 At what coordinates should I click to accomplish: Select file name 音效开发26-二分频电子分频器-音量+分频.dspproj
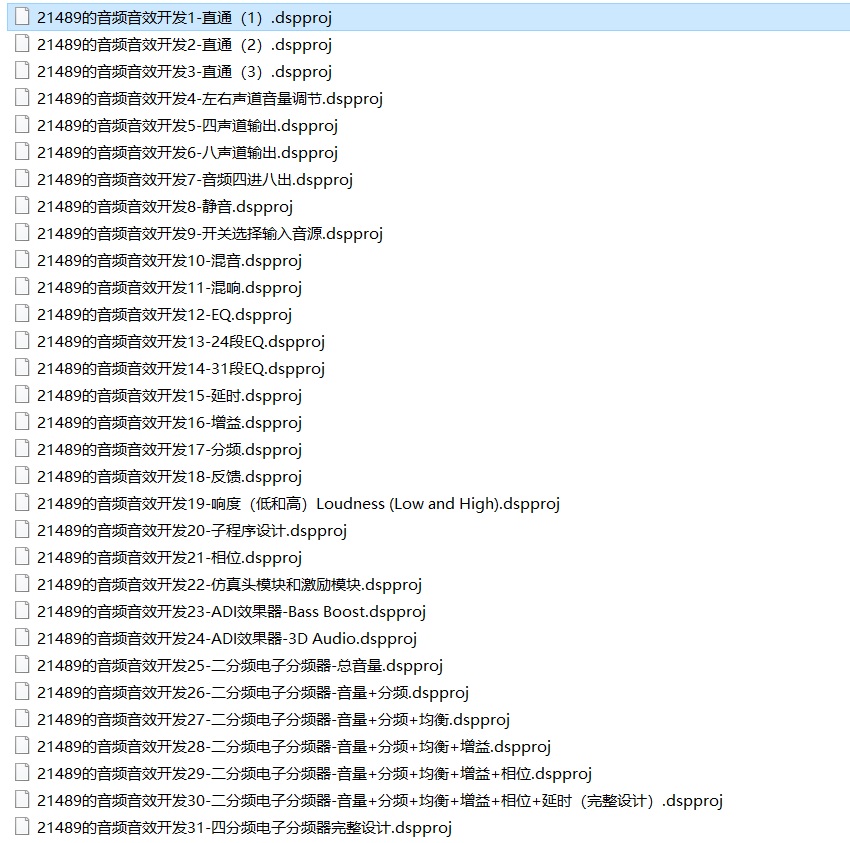pyautogui.click(x=253, y=693)
